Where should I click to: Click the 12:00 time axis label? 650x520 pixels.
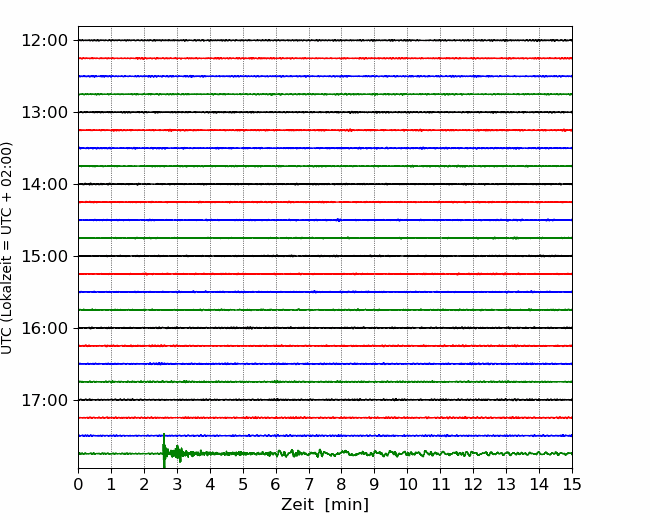44,41
